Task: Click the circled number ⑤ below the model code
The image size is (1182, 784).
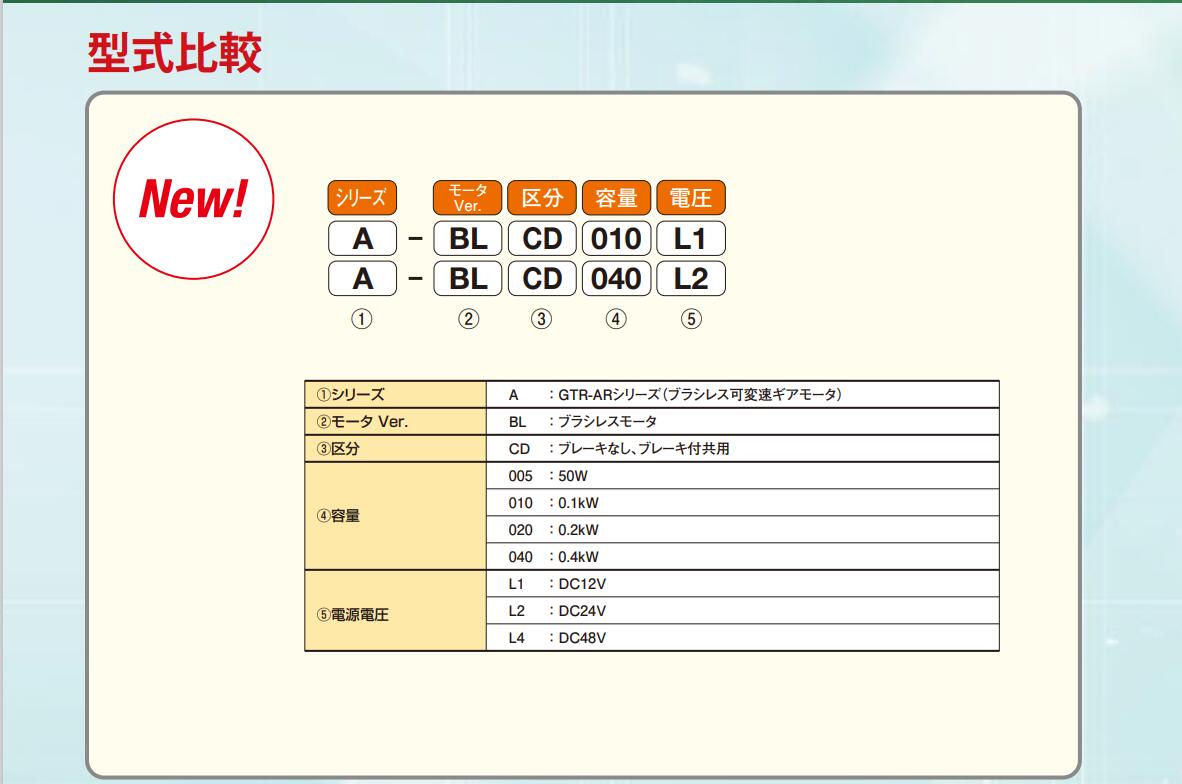Action: pos(690,320)
